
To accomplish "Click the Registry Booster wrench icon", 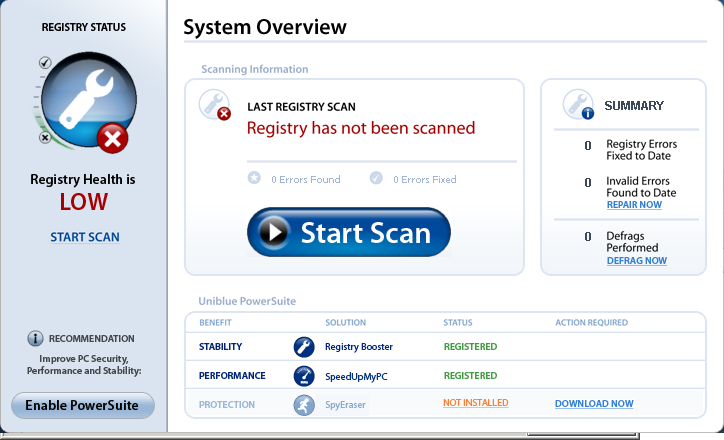I will pos(304,347).
